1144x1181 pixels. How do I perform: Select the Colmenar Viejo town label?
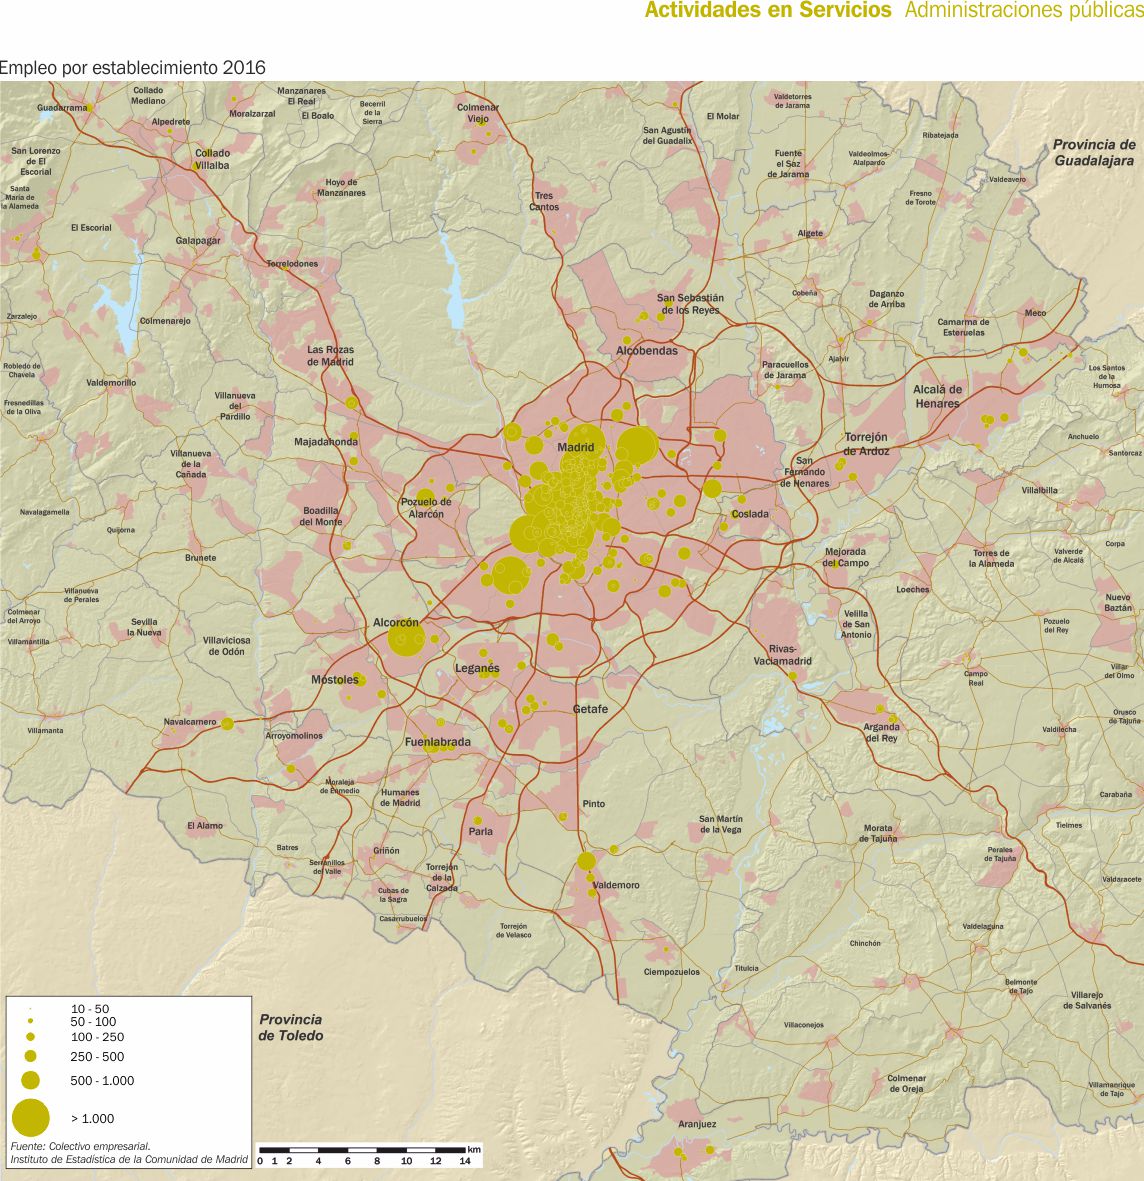(478, 113)
